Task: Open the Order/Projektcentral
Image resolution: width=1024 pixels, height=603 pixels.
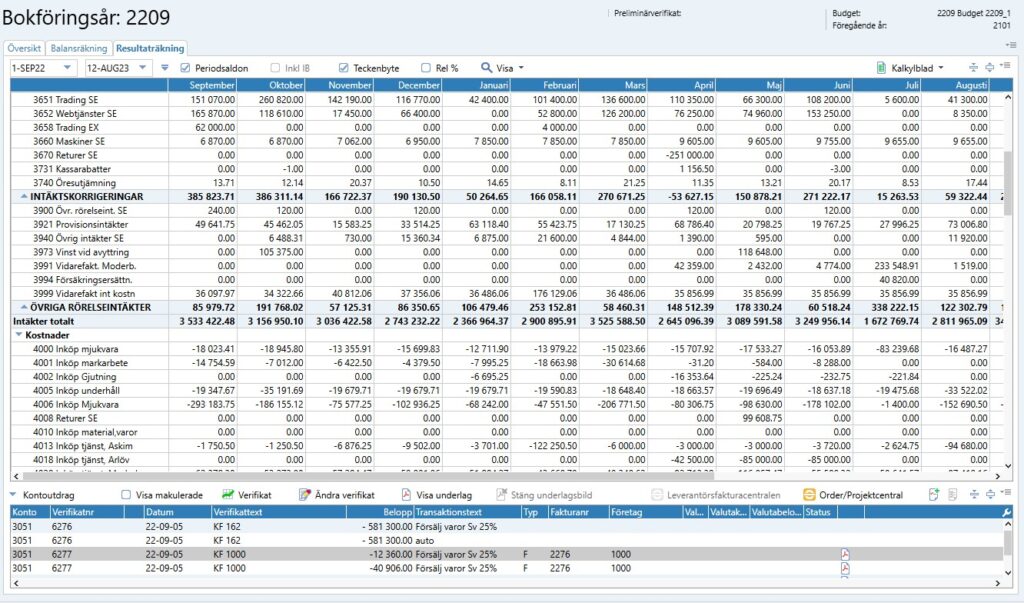Action: click(x=853, y=495)
